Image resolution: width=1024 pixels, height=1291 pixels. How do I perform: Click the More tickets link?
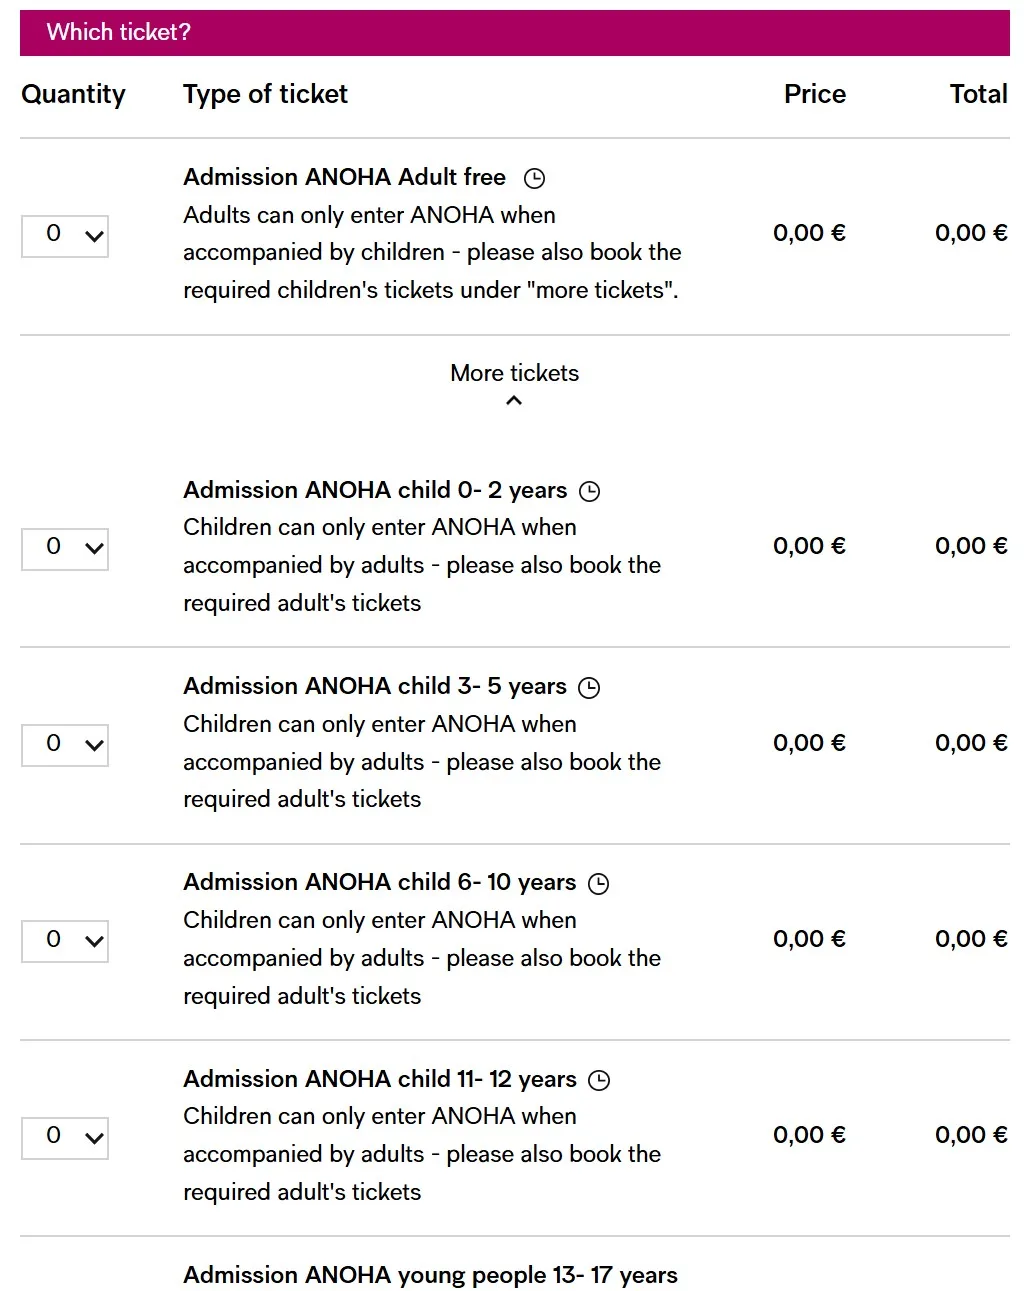tap(514, 373)
